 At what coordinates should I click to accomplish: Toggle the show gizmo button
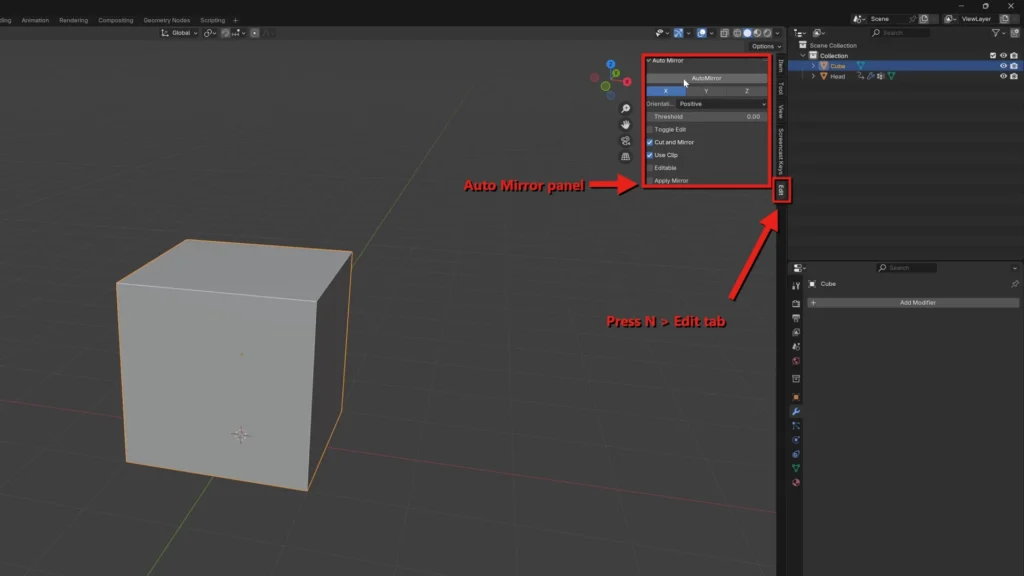click(679, 33)
